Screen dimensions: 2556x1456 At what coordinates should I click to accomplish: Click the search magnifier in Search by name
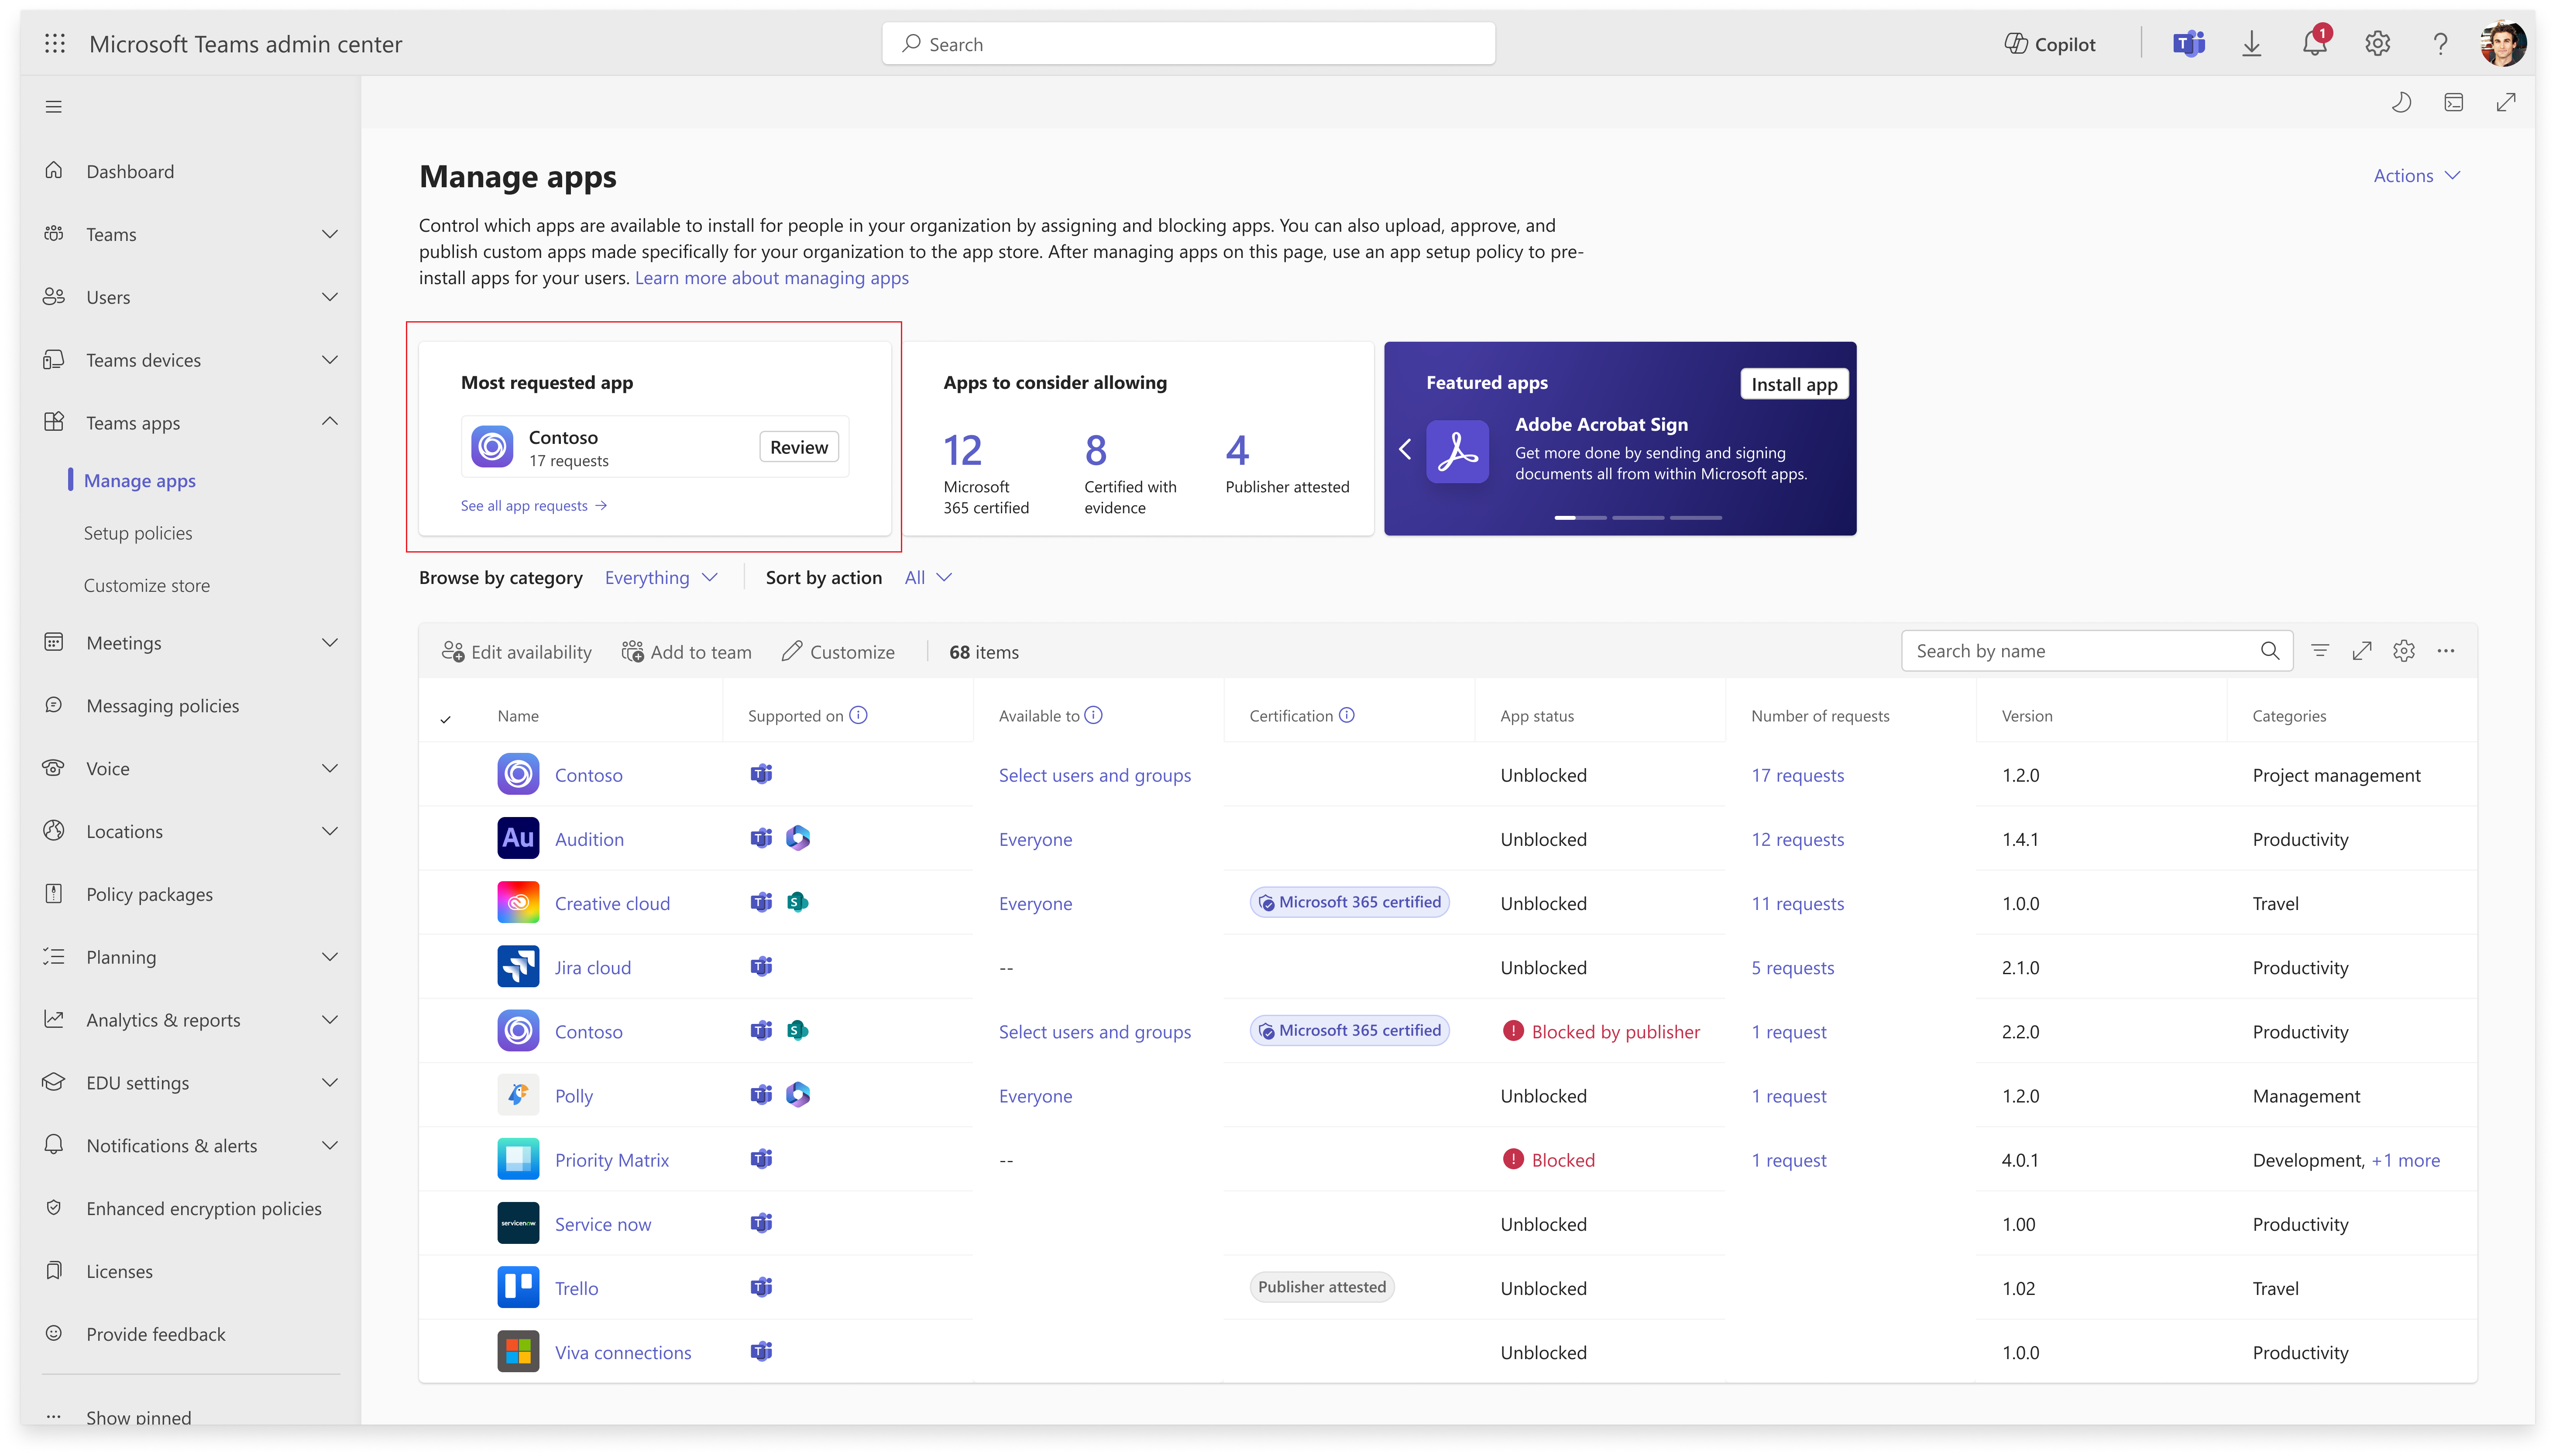(2270, 651)
